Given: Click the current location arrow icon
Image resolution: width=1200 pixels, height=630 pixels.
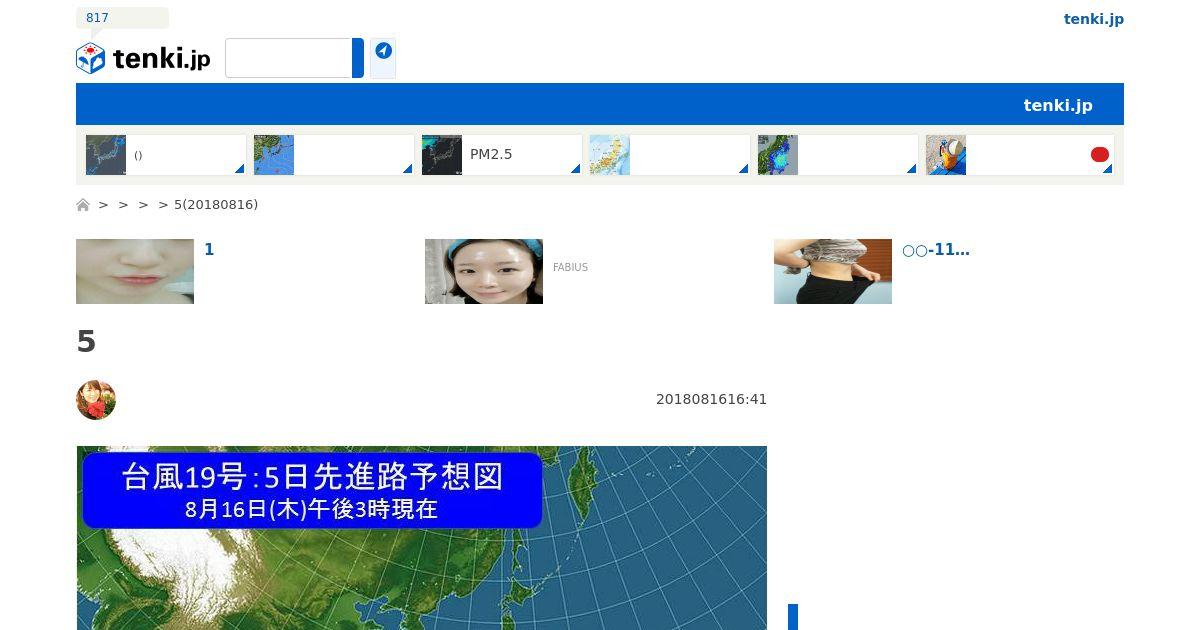Looking at the screenshot, I should [383, 51].
